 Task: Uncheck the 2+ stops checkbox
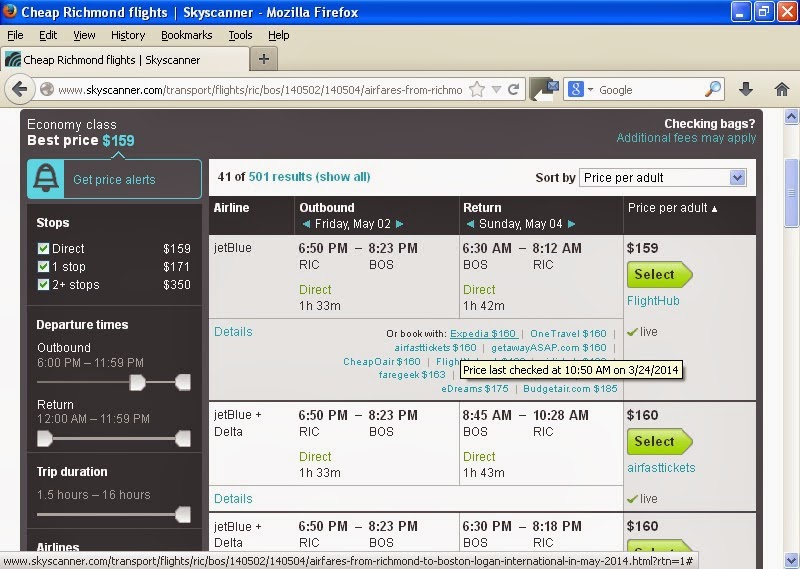[x=43, y=285]
